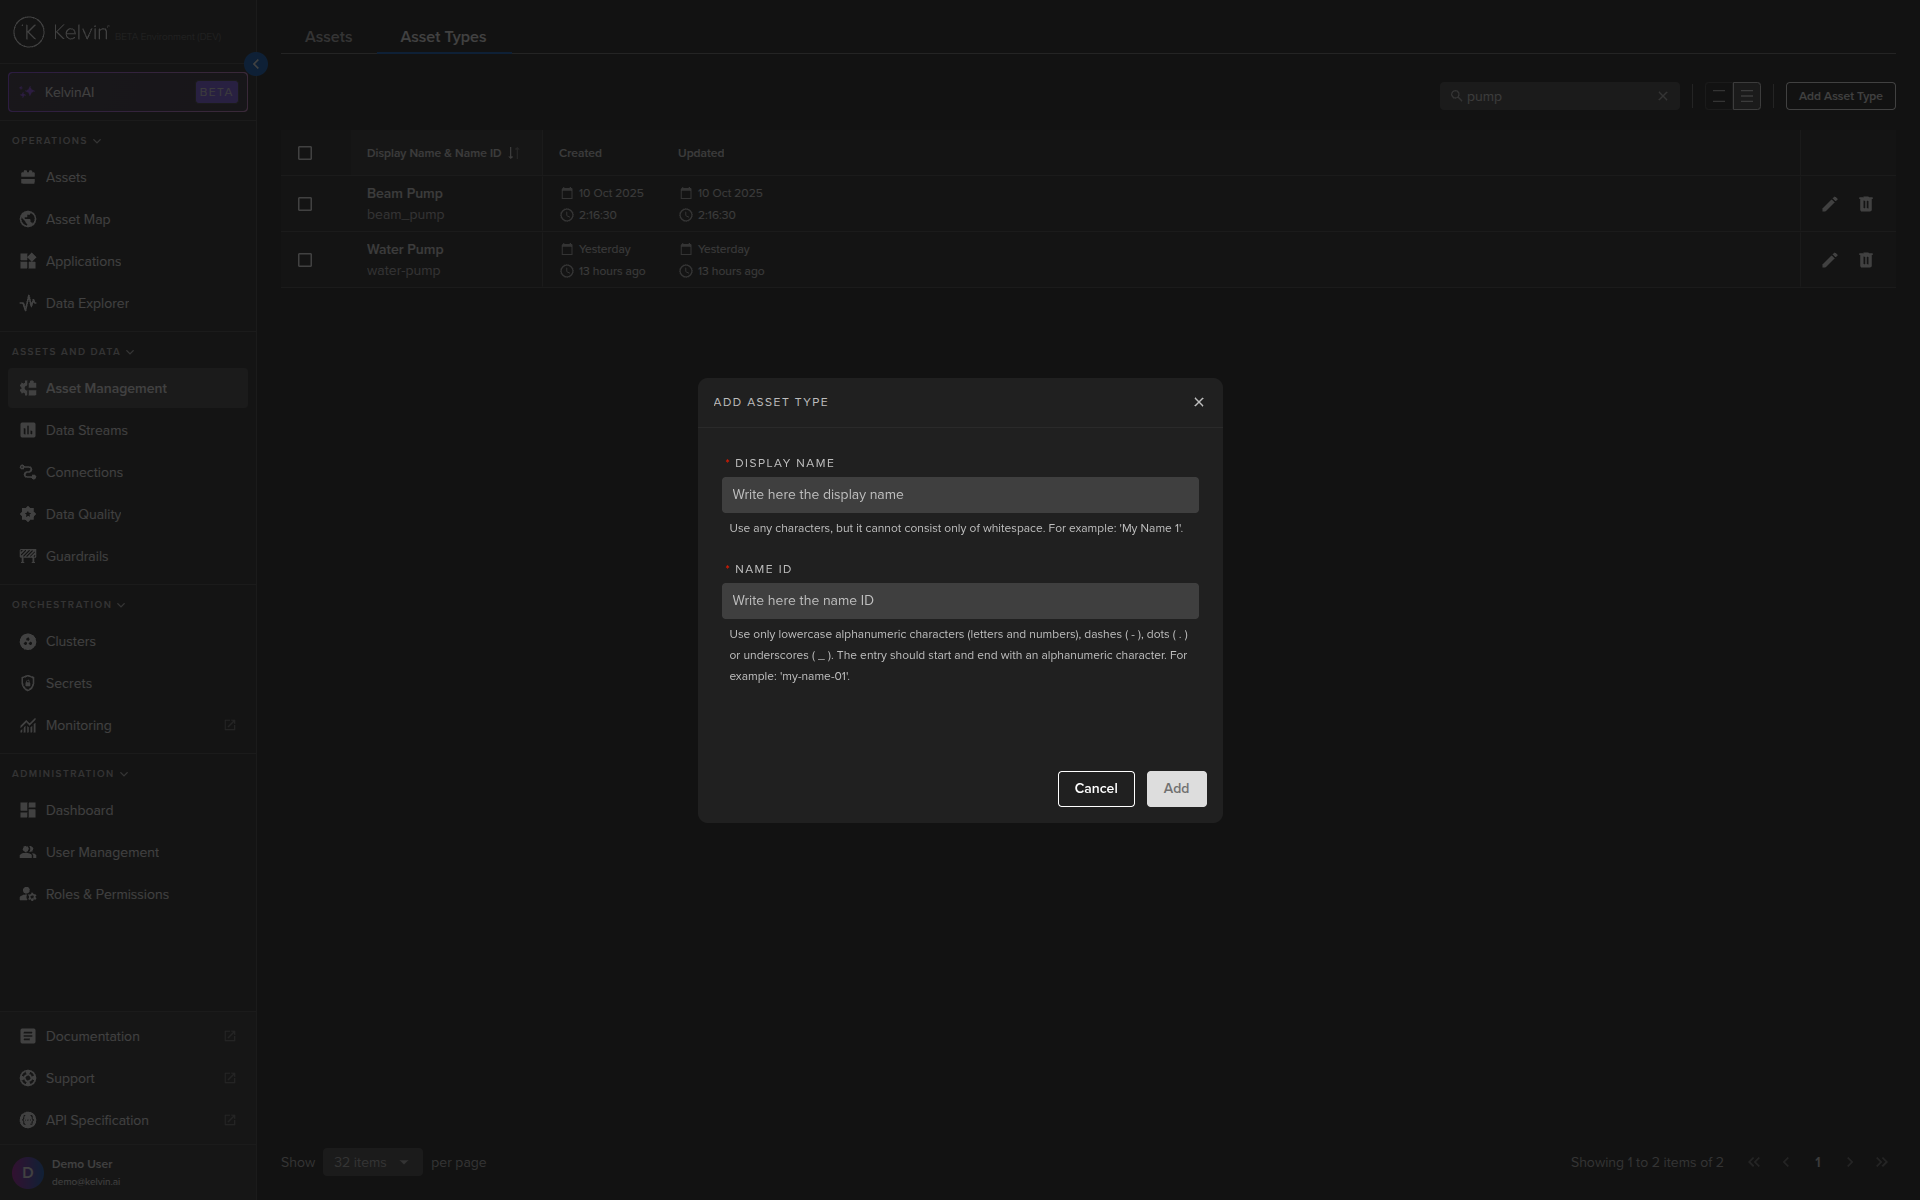Delete the Water Pump asset type

pyautogui.click(x=1865, y=260)
